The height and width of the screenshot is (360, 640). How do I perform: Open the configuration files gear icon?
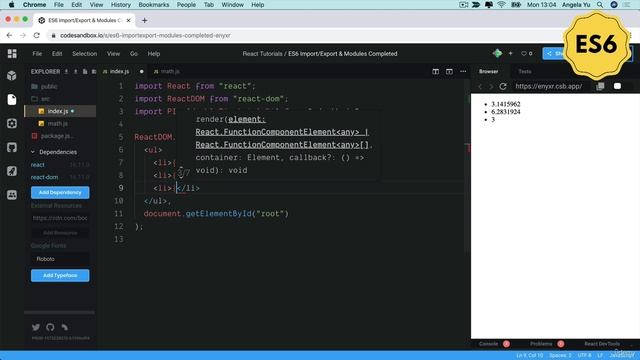click(x=12, y=123)
